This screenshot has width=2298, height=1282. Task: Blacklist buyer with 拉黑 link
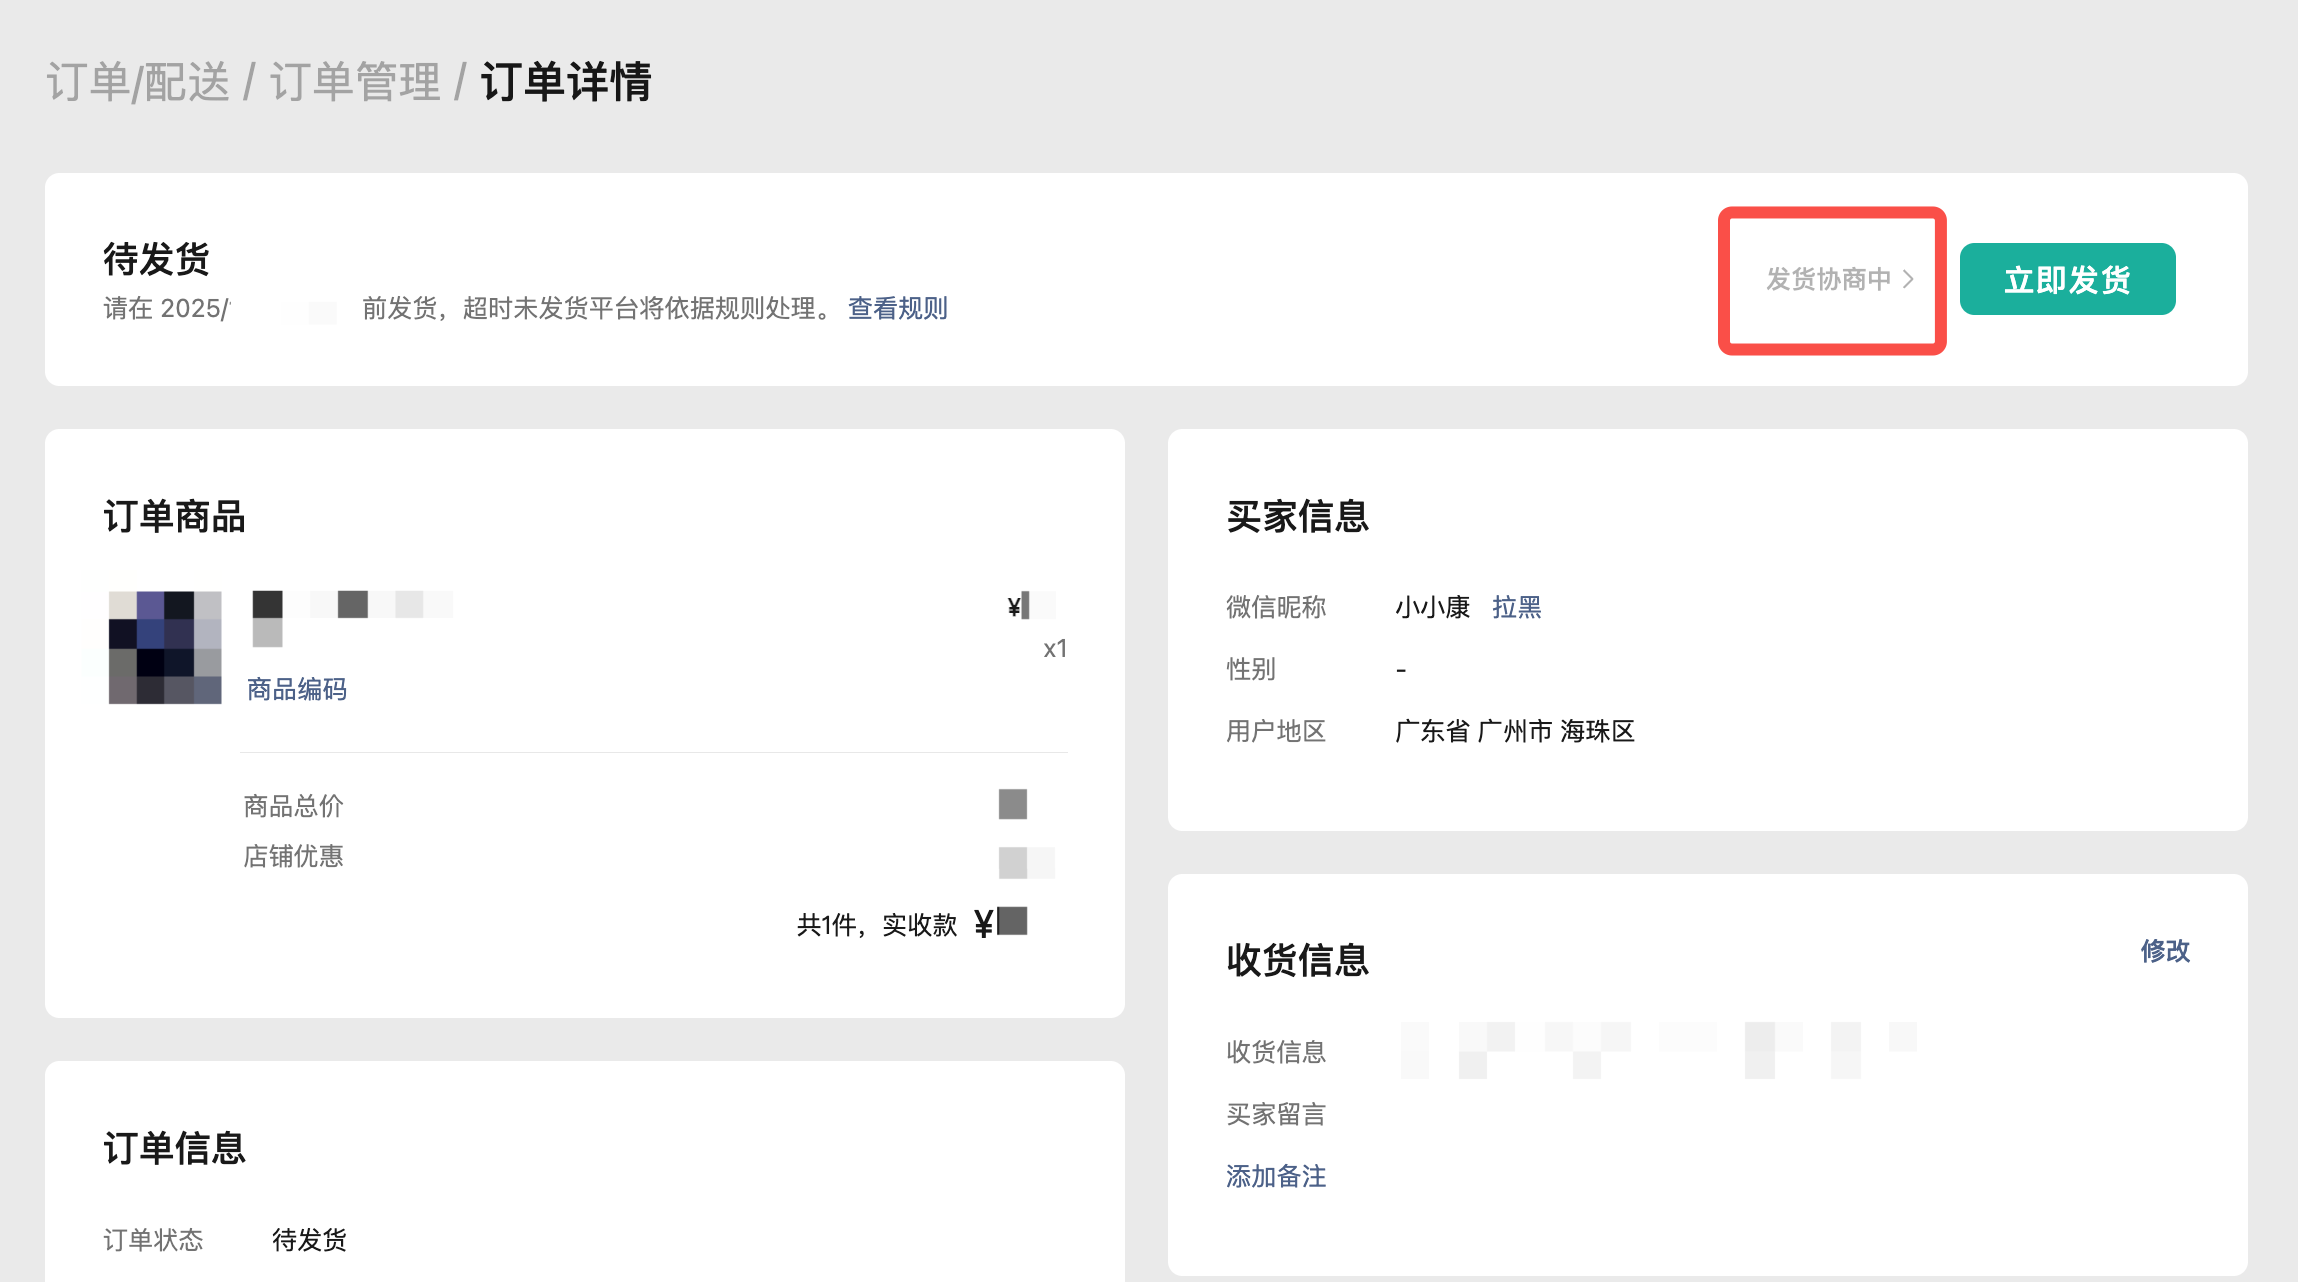pyautogui.click(x=1516, y=607)
